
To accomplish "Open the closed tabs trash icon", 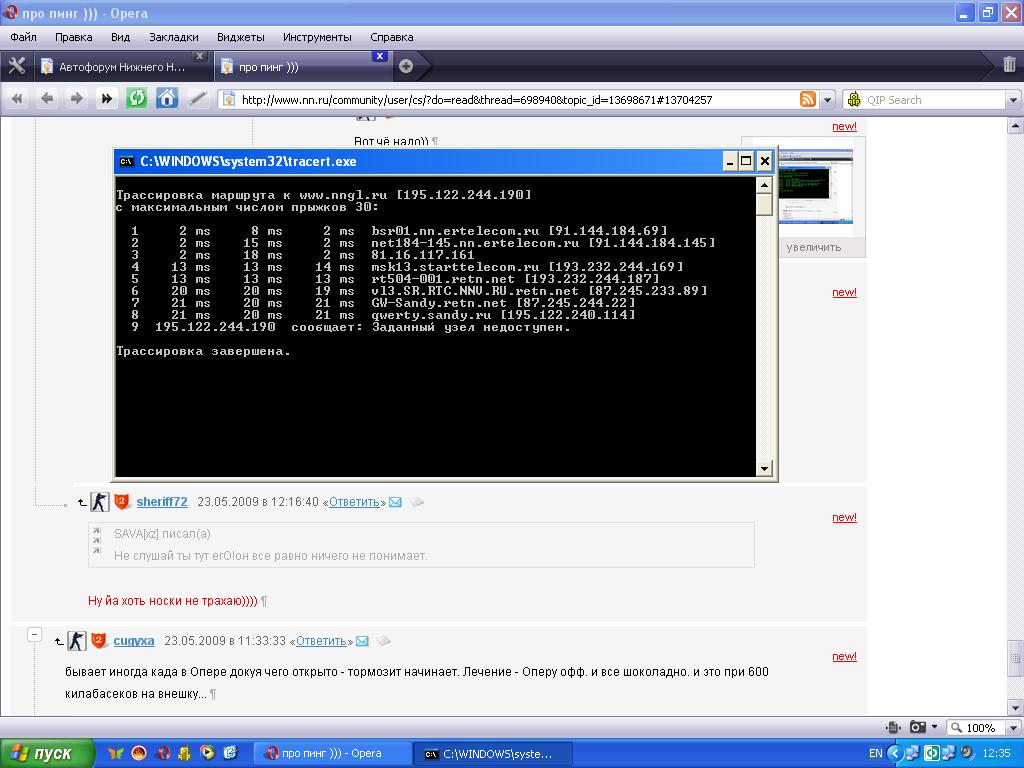I will pyautogui.click(x=1009, y=65).
